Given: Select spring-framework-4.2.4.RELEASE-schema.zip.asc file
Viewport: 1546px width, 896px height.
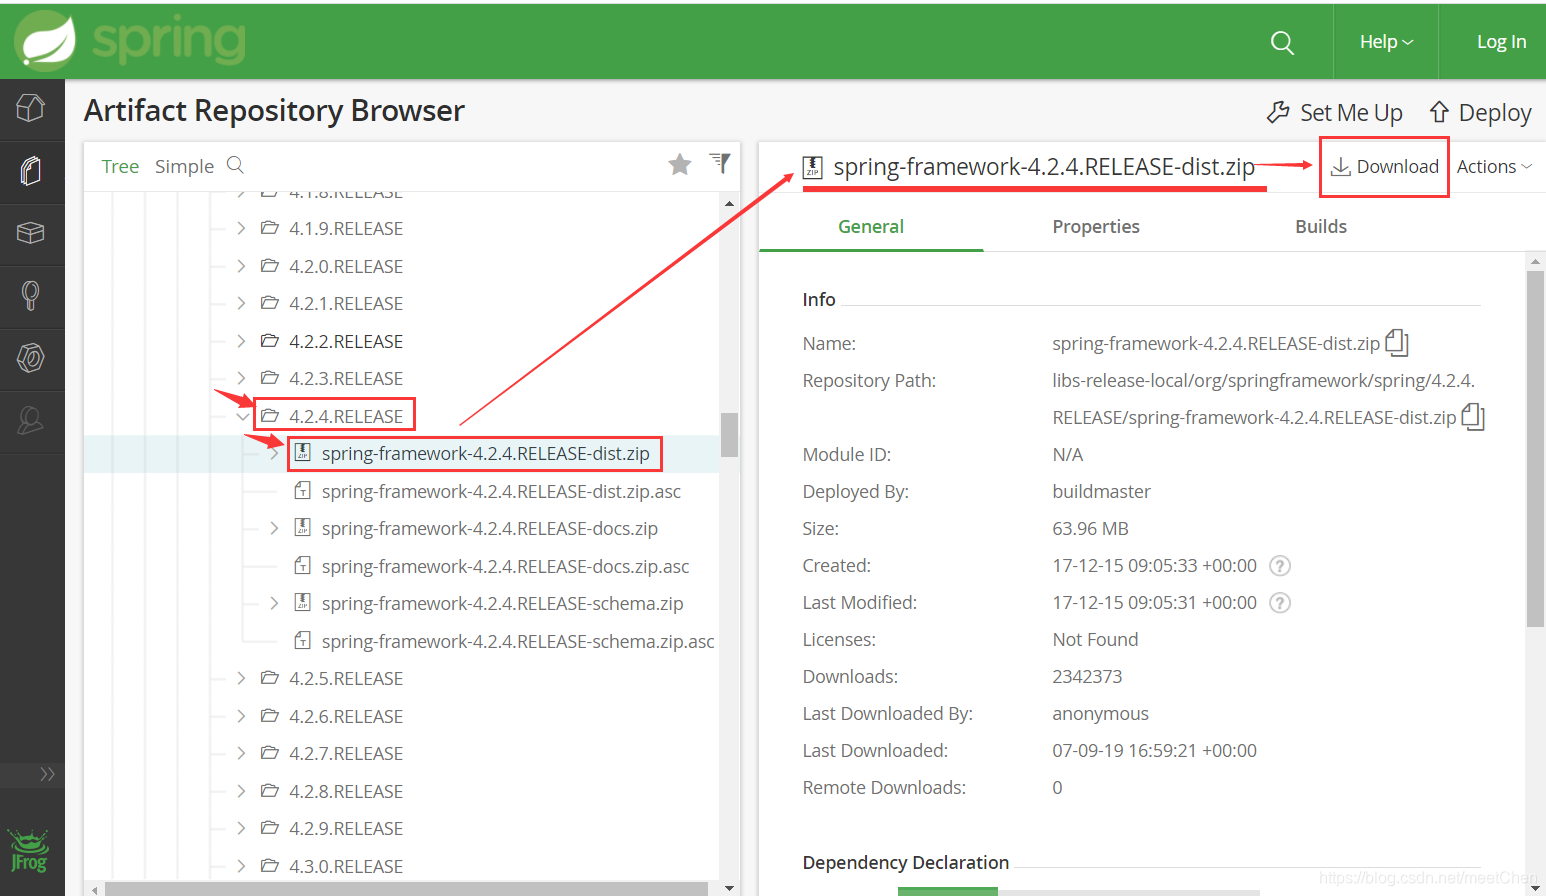Looking at the screenshot, I should point(518,641).
